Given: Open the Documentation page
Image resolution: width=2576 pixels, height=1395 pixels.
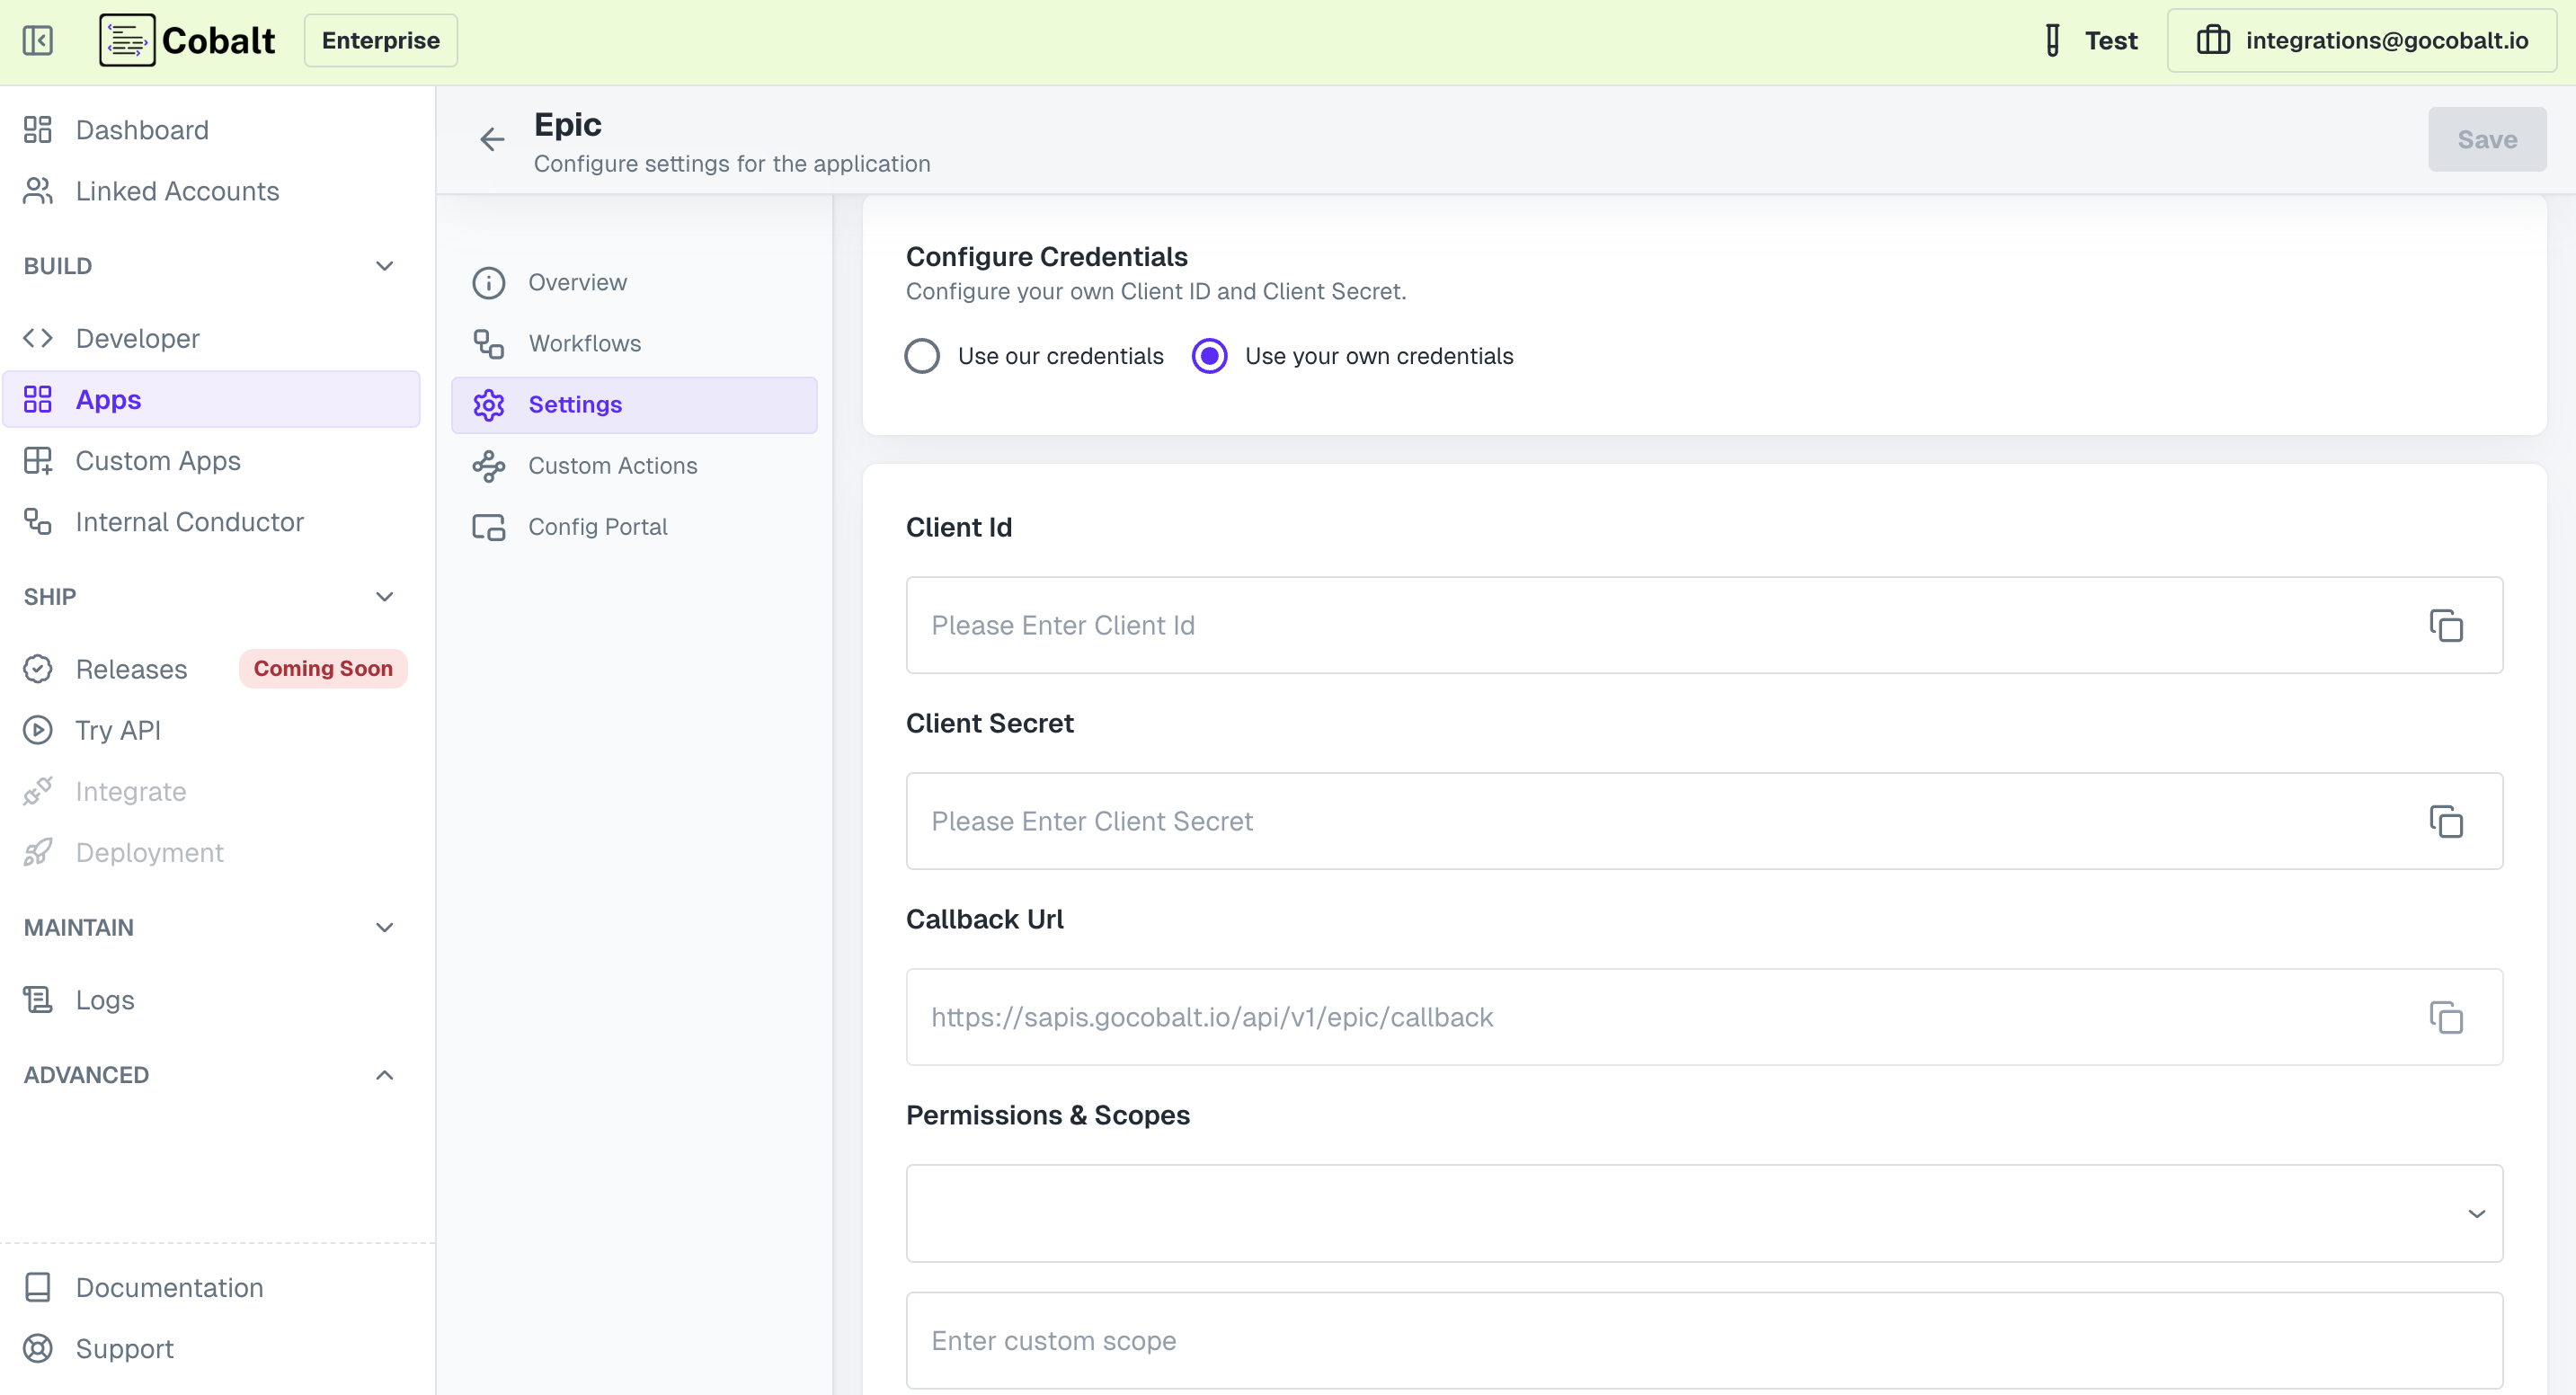Looking at the screenshot, I should pyautogui.click(x=168, y=1287).
